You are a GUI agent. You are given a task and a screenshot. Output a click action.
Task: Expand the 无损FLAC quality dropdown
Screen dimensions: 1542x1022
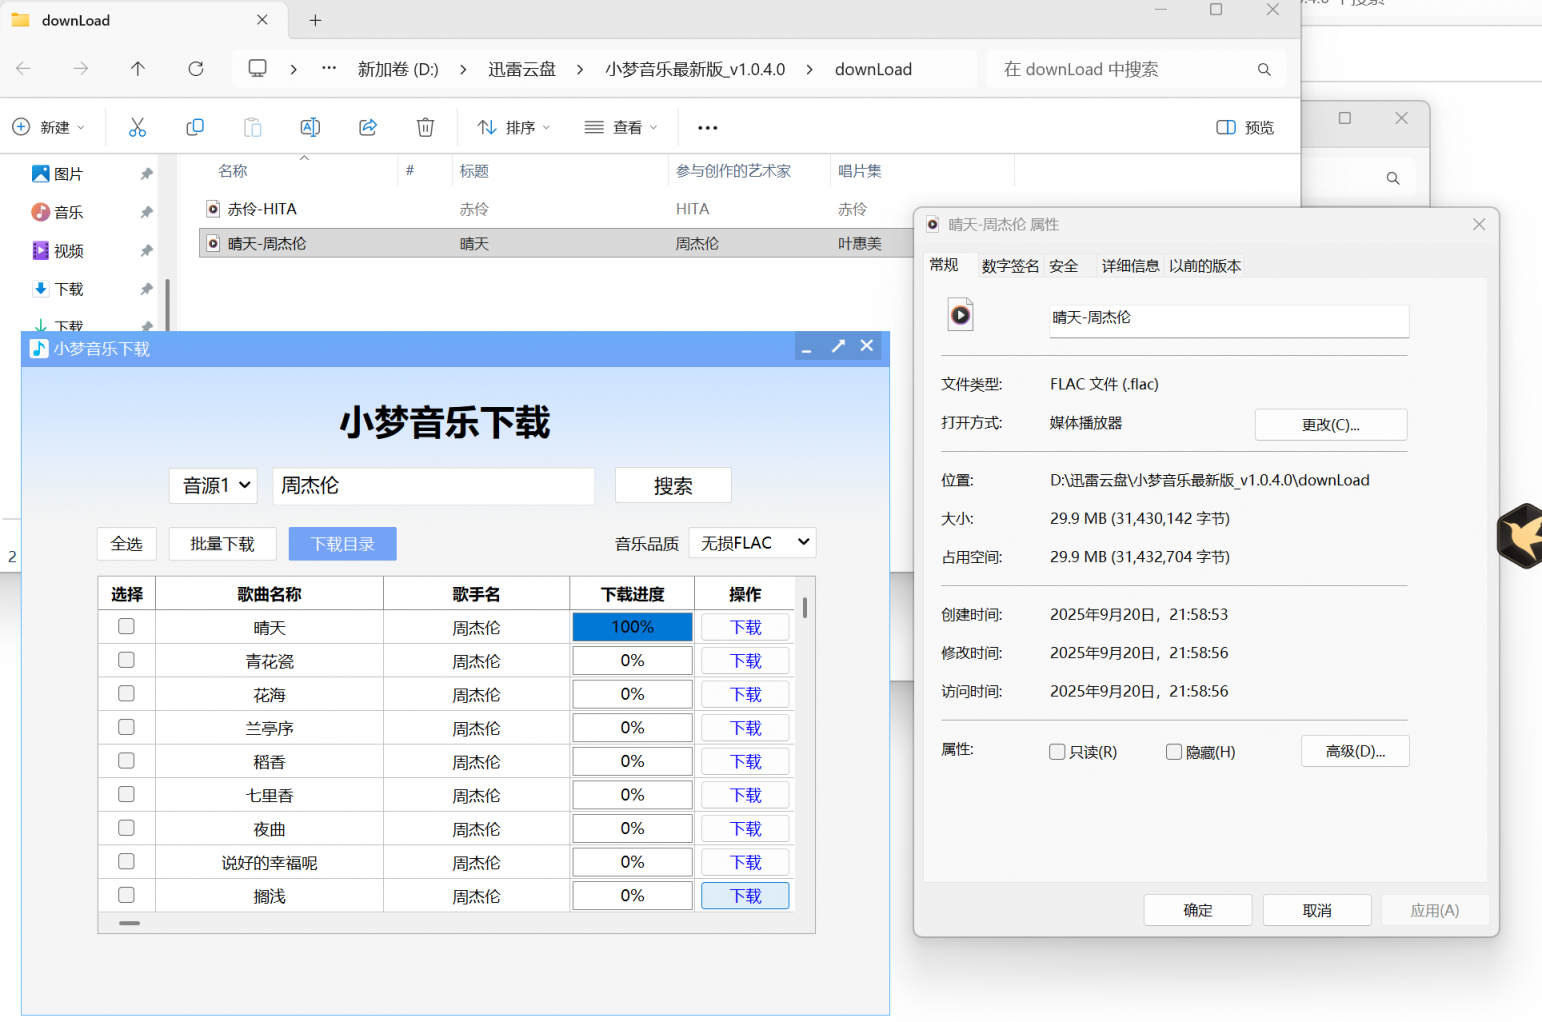click(x=753, y=543)
